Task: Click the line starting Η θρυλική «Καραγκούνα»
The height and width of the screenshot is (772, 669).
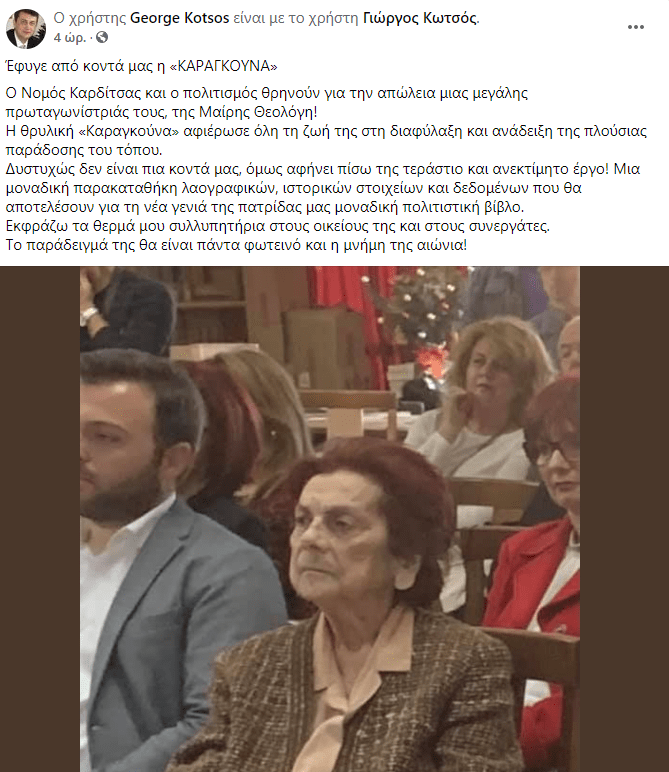Action: pyautogui.click(x=326, y=140)
